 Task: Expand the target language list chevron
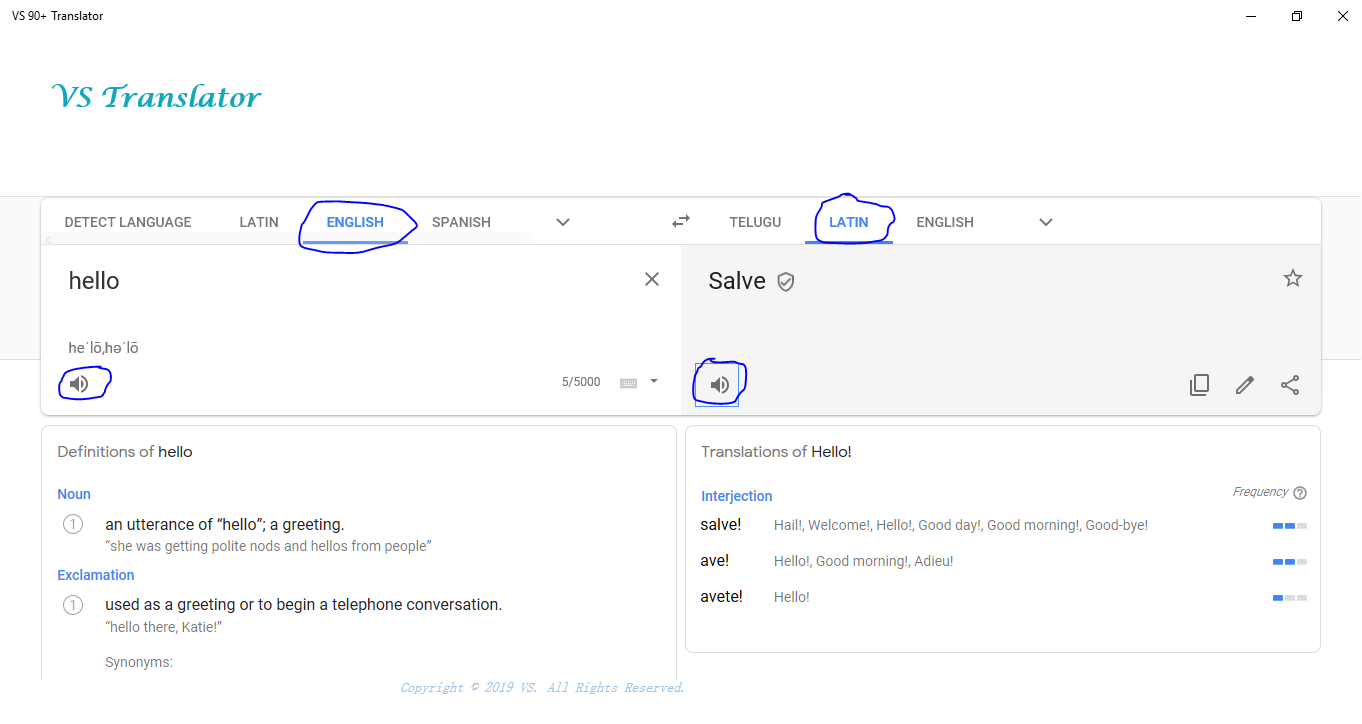coord(1046,222)
